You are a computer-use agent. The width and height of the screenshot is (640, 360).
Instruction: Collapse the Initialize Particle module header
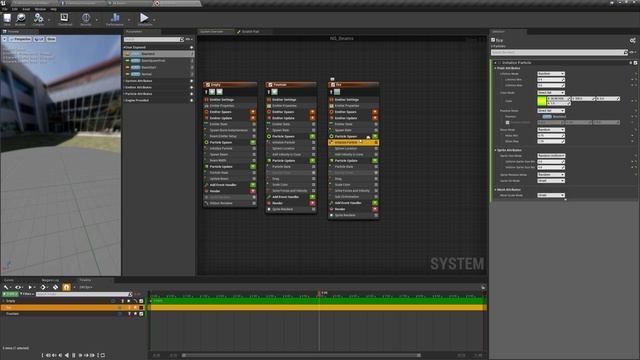[x=495, y=63]
